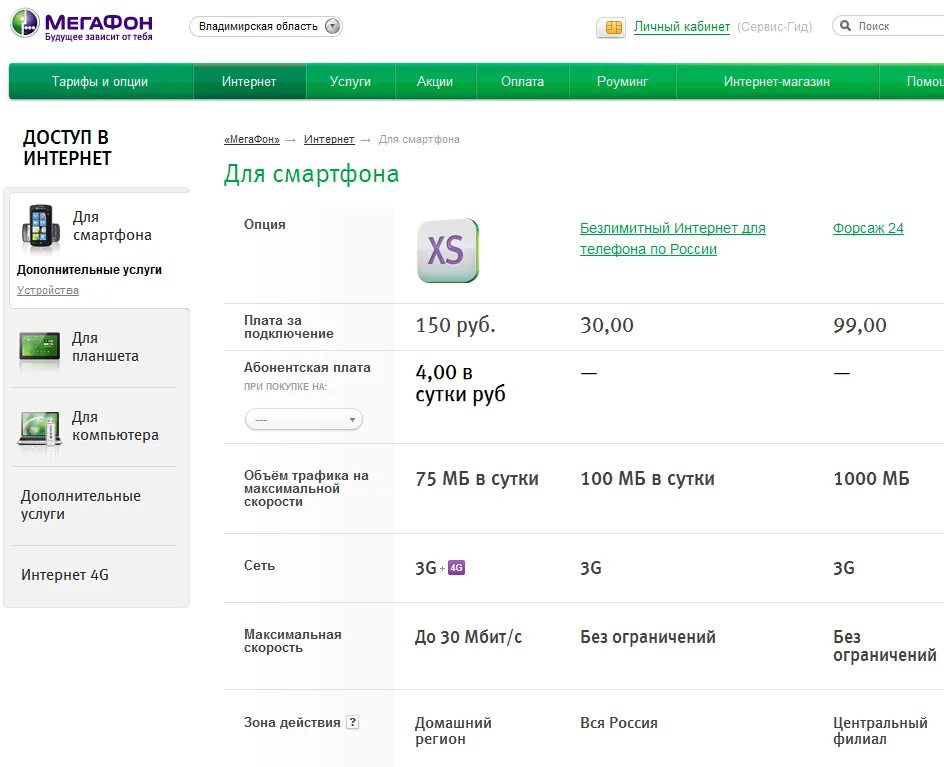The height and width of the screenshot is (767, 944).
Task: Open Дополнительные услуги in lower sidebar
Action: point(81,505)
